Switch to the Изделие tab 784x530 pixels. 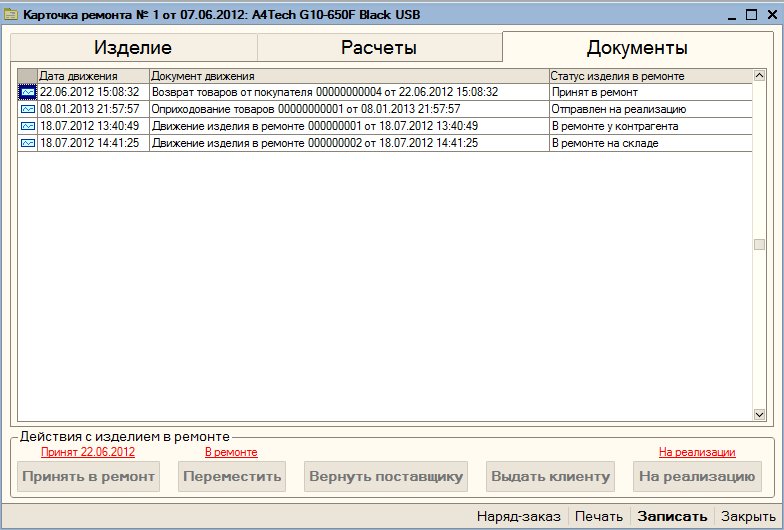click(133, 48)
